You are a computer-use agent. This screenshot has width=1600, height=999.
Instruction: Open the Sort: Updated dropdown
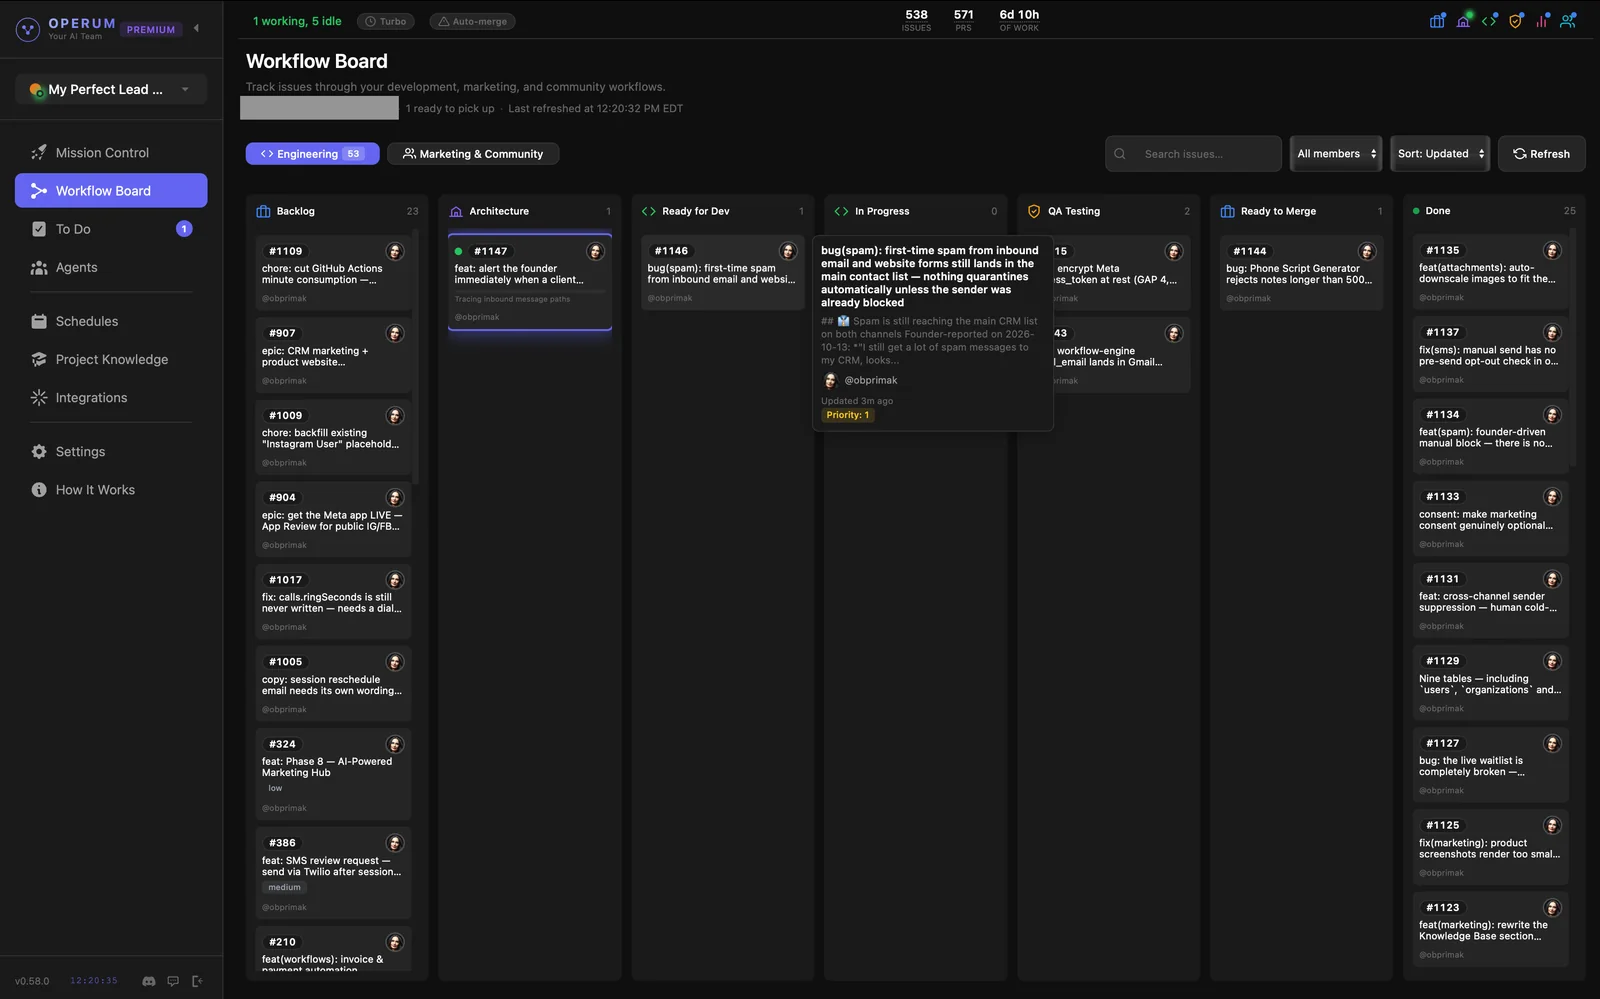click(1440, 154)
